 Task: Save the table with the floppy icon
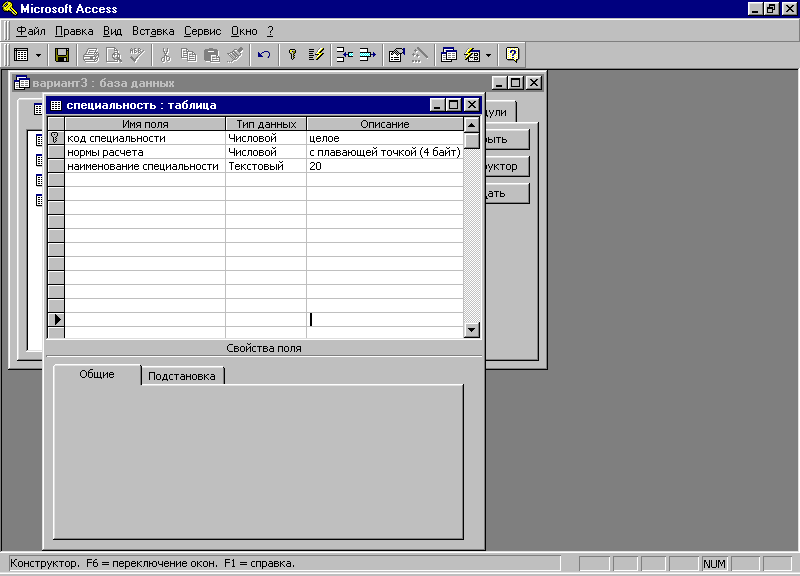click(62, 55)
